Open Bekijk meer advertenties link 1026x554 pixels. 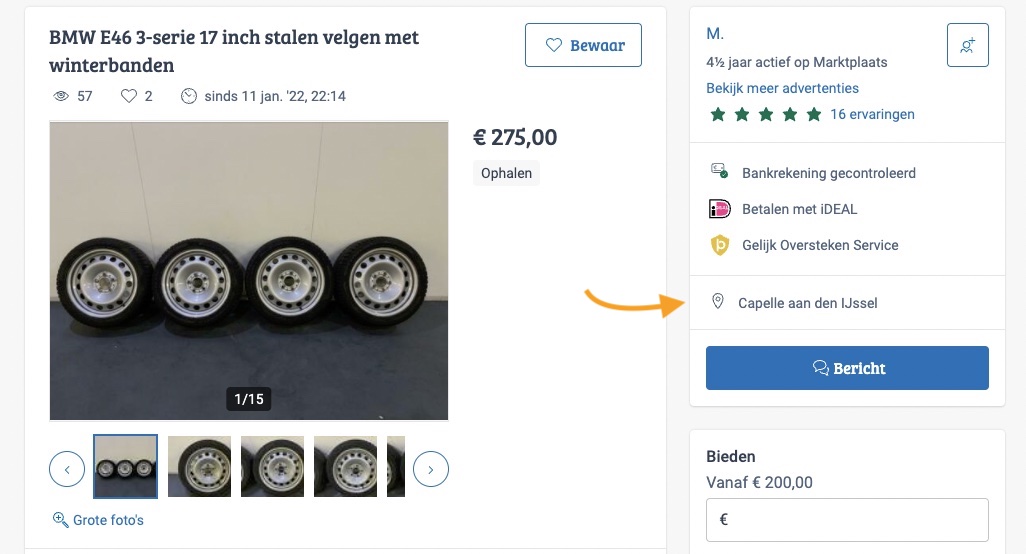pos(782,88)
